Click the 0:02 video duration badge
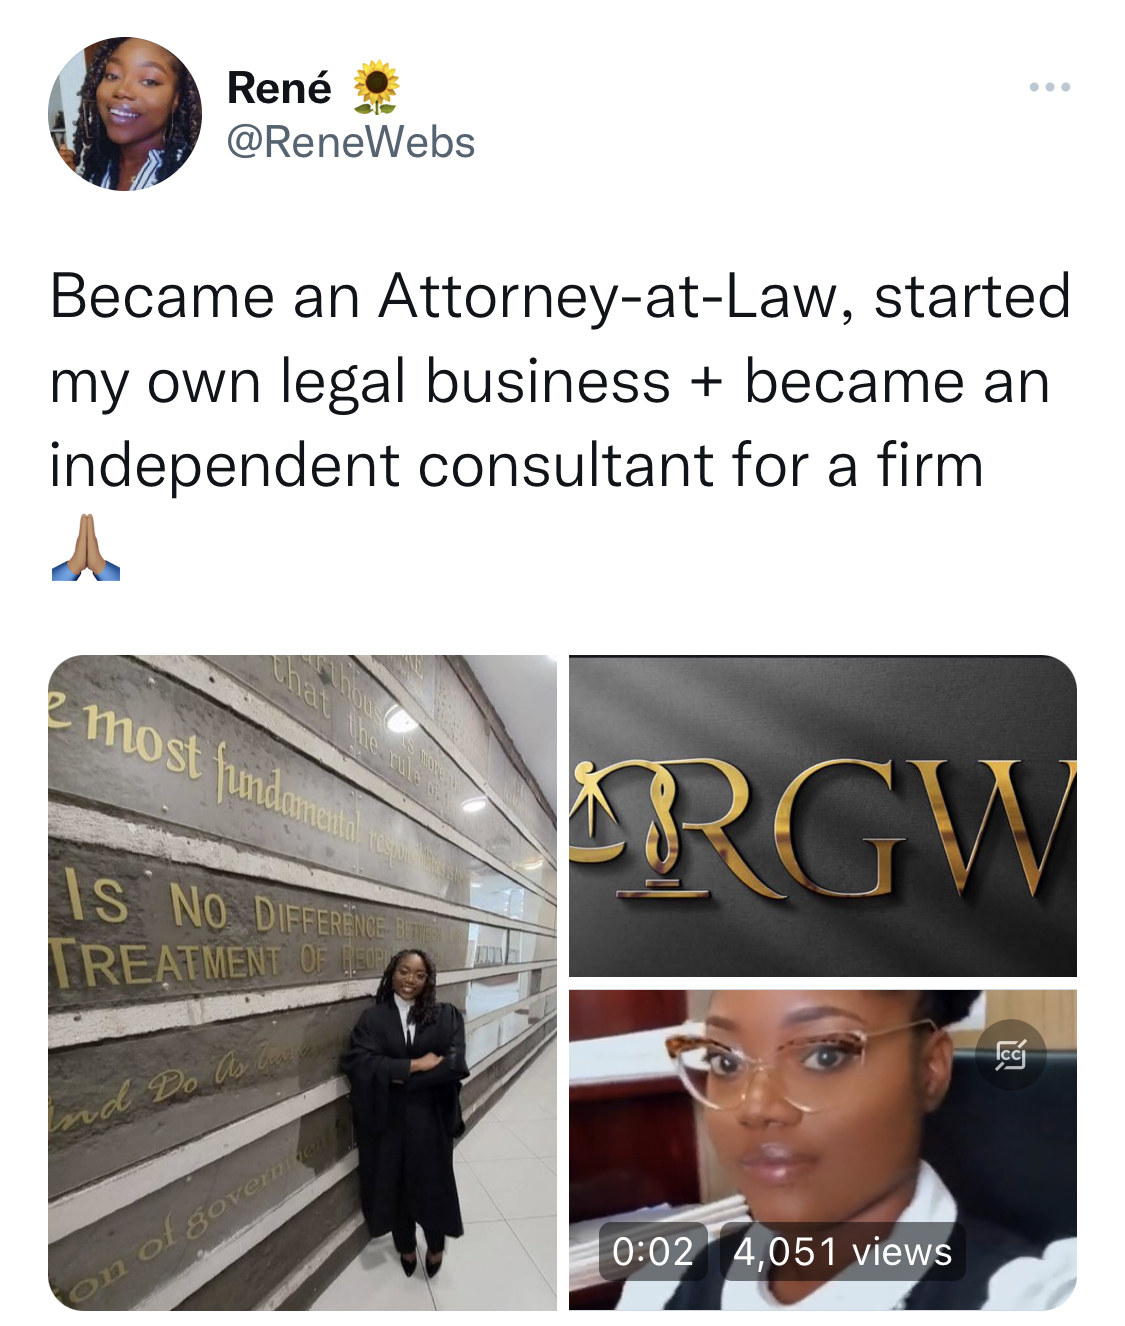Screen dimensions: 1125x1326 (x=653, y=1251)
